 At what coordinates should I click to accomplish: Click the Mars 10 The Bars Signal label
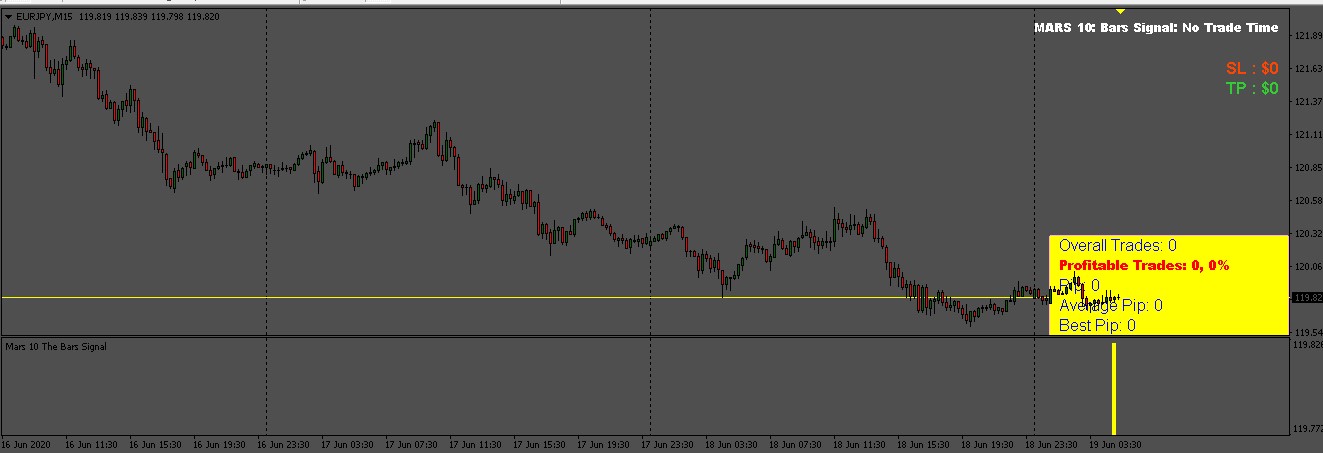pos(56,347)
